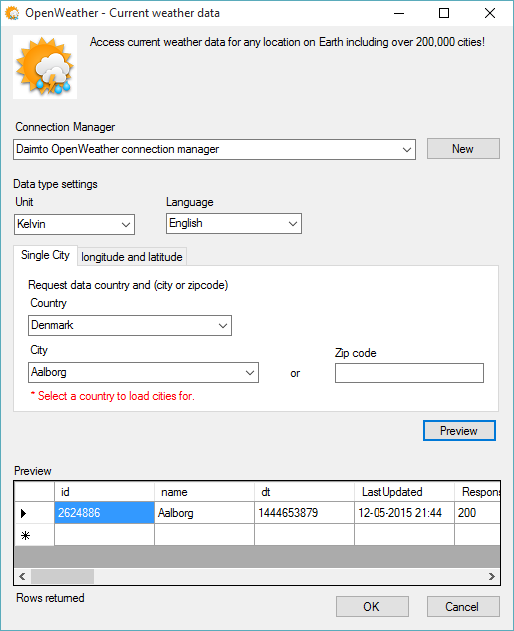Minimize the OpenWeather dialog window
Image resolution: width=514 pixels, height=631 pixels.
pos(399,13)
